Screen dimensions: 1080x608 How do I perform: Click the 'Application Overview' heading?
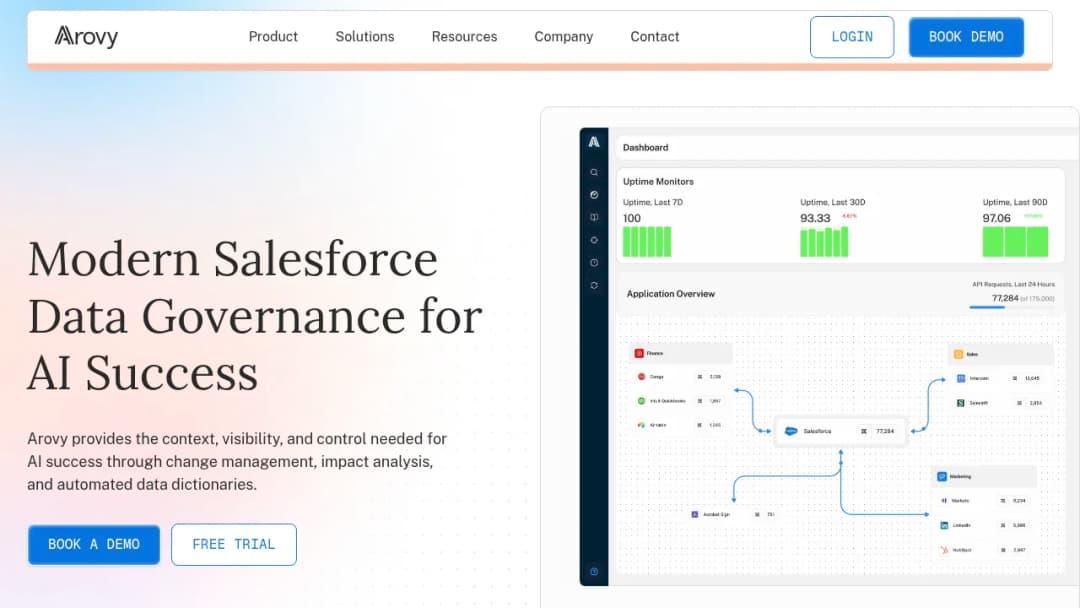click(x=671, y=294)
